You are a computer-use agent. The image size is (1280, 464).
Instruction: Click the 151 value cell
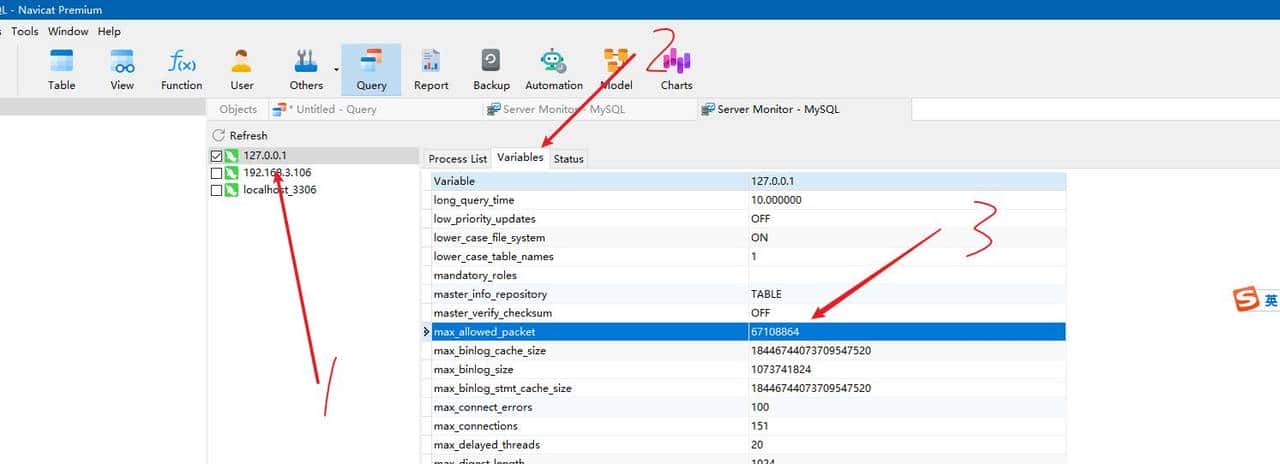pos(907,426)
